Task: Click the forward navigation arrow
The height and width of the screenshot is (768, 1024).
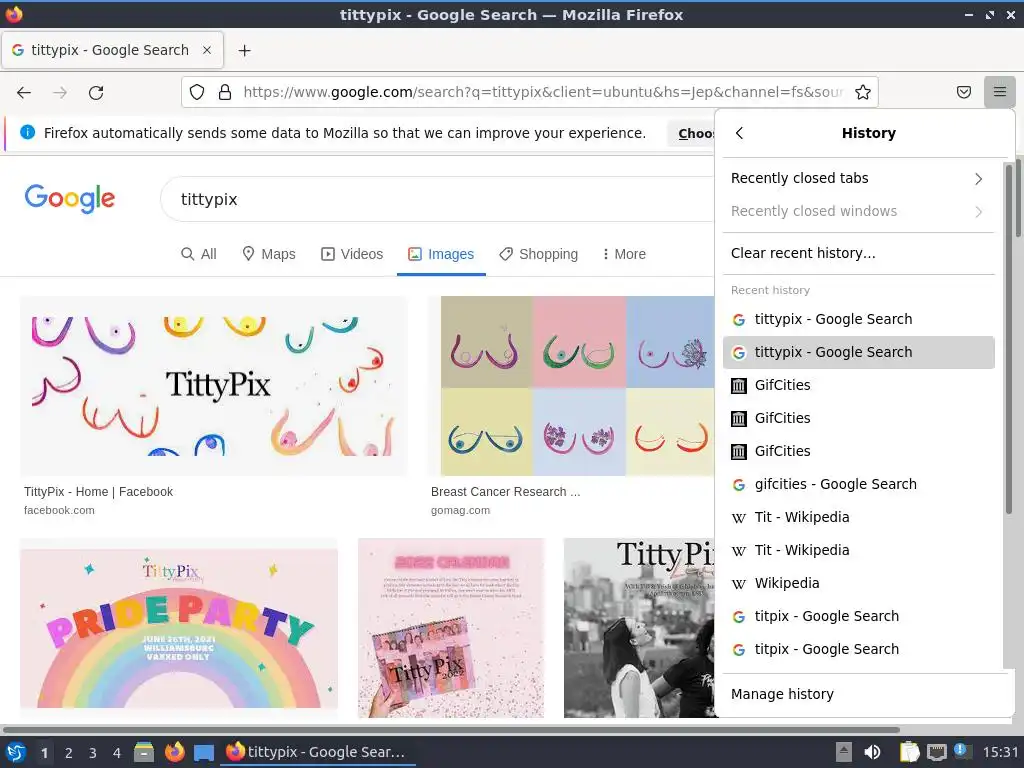Action: [60, 93]
